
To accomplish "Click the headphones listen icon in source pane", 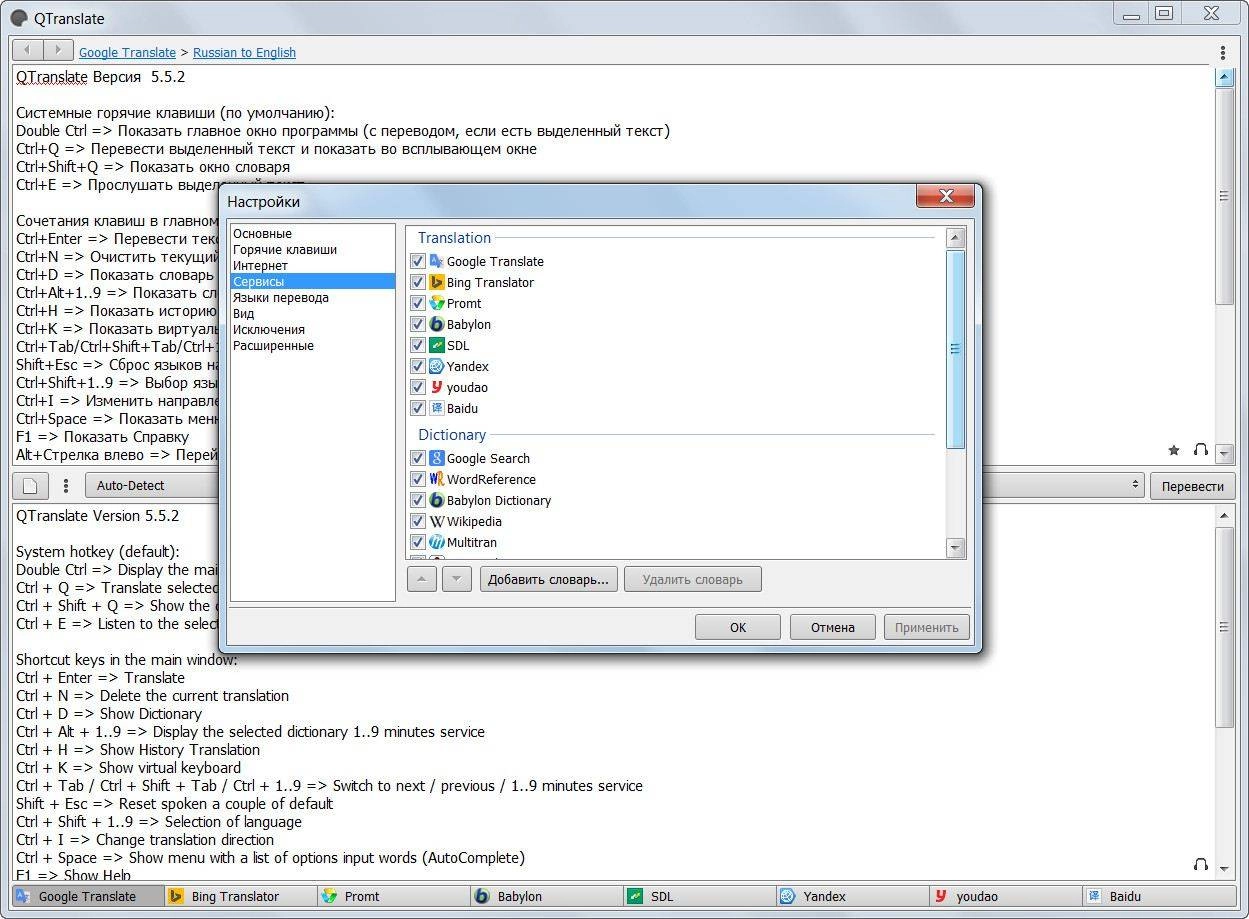I will 1201,451.
